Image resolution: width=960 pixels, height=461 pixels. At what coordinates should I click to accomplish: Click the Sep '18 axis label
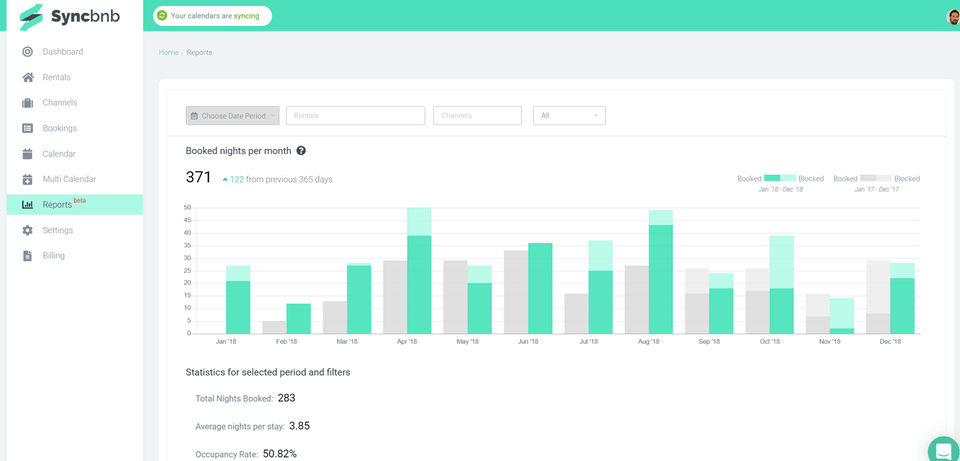709,342
